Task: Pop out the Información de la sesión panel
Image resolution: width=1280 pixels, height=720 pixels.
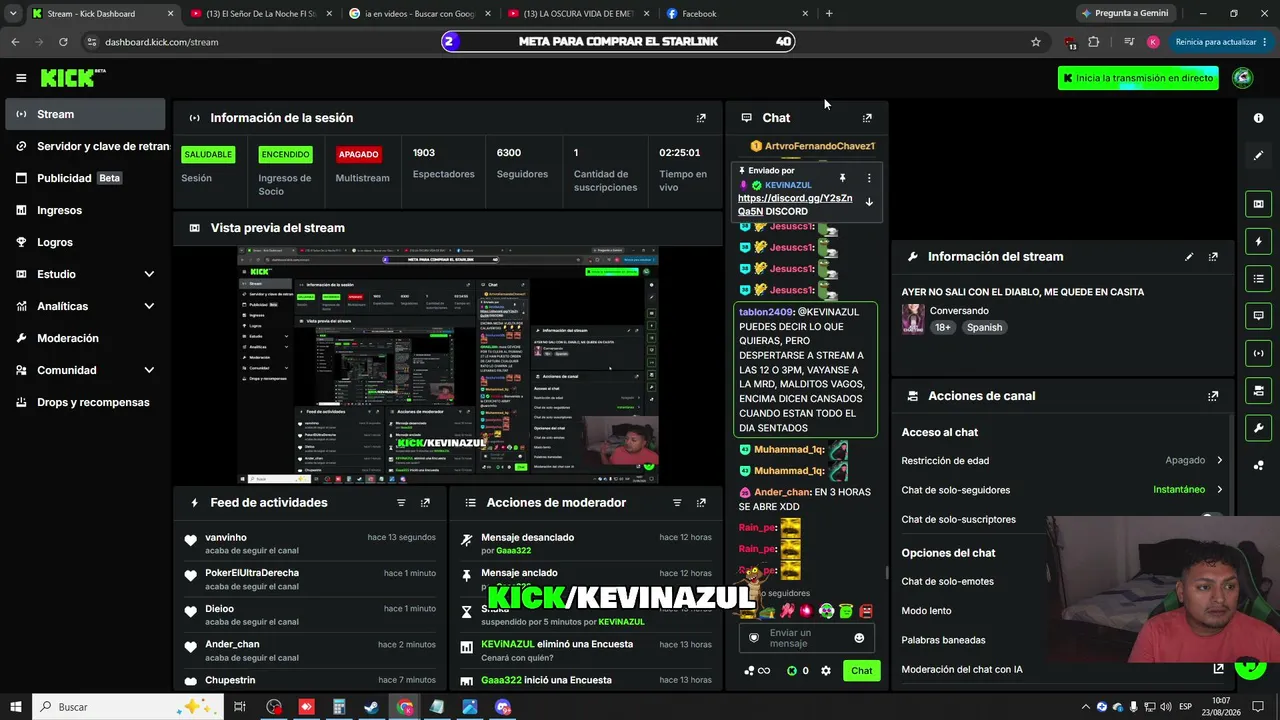Action: (x=701, y=118)
